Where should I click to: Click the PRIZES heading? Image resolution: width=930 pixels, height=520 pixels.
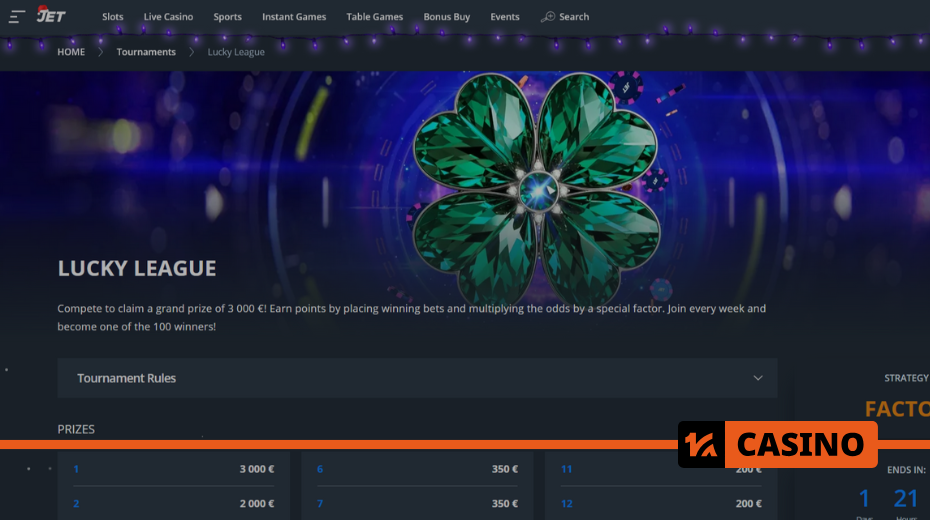point(76,429)
